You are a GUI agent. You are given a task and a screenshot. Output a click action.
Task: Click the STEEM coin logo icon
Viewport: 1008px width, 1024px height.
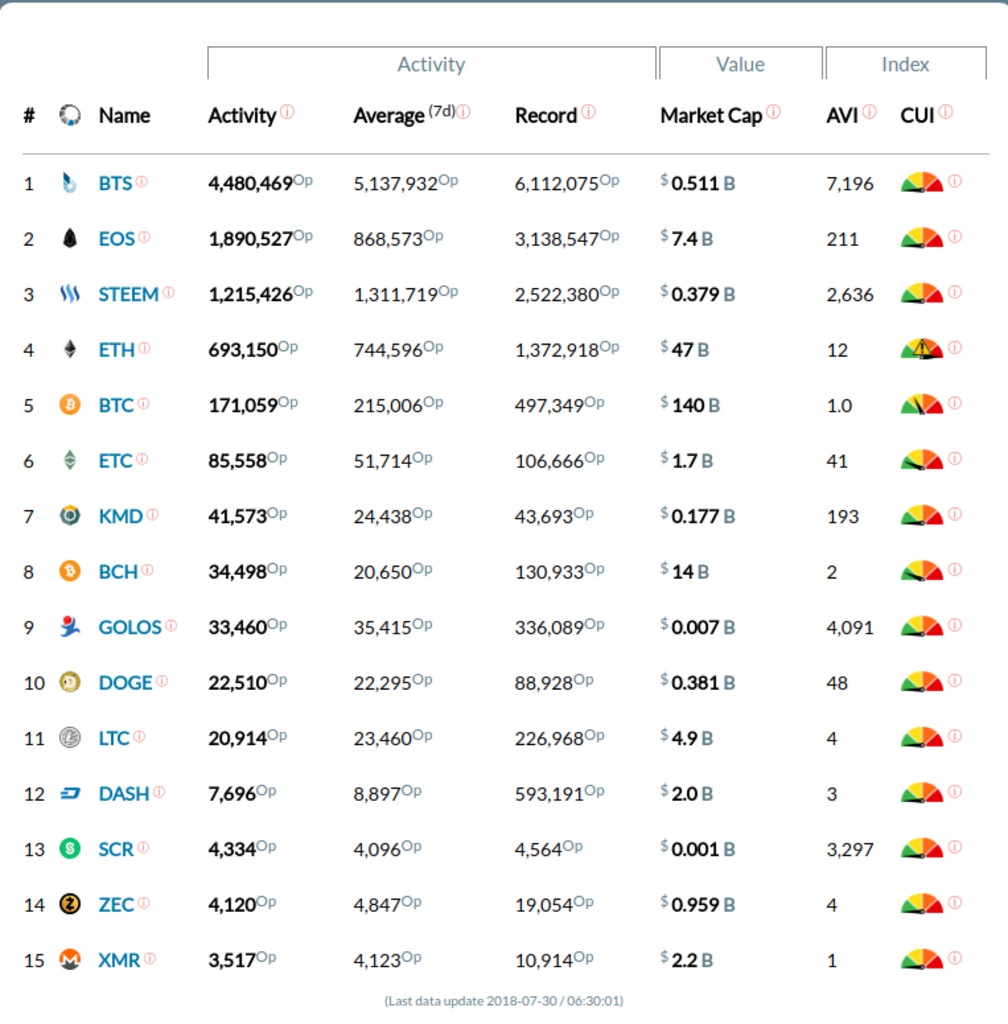click(x=70, y=294)
